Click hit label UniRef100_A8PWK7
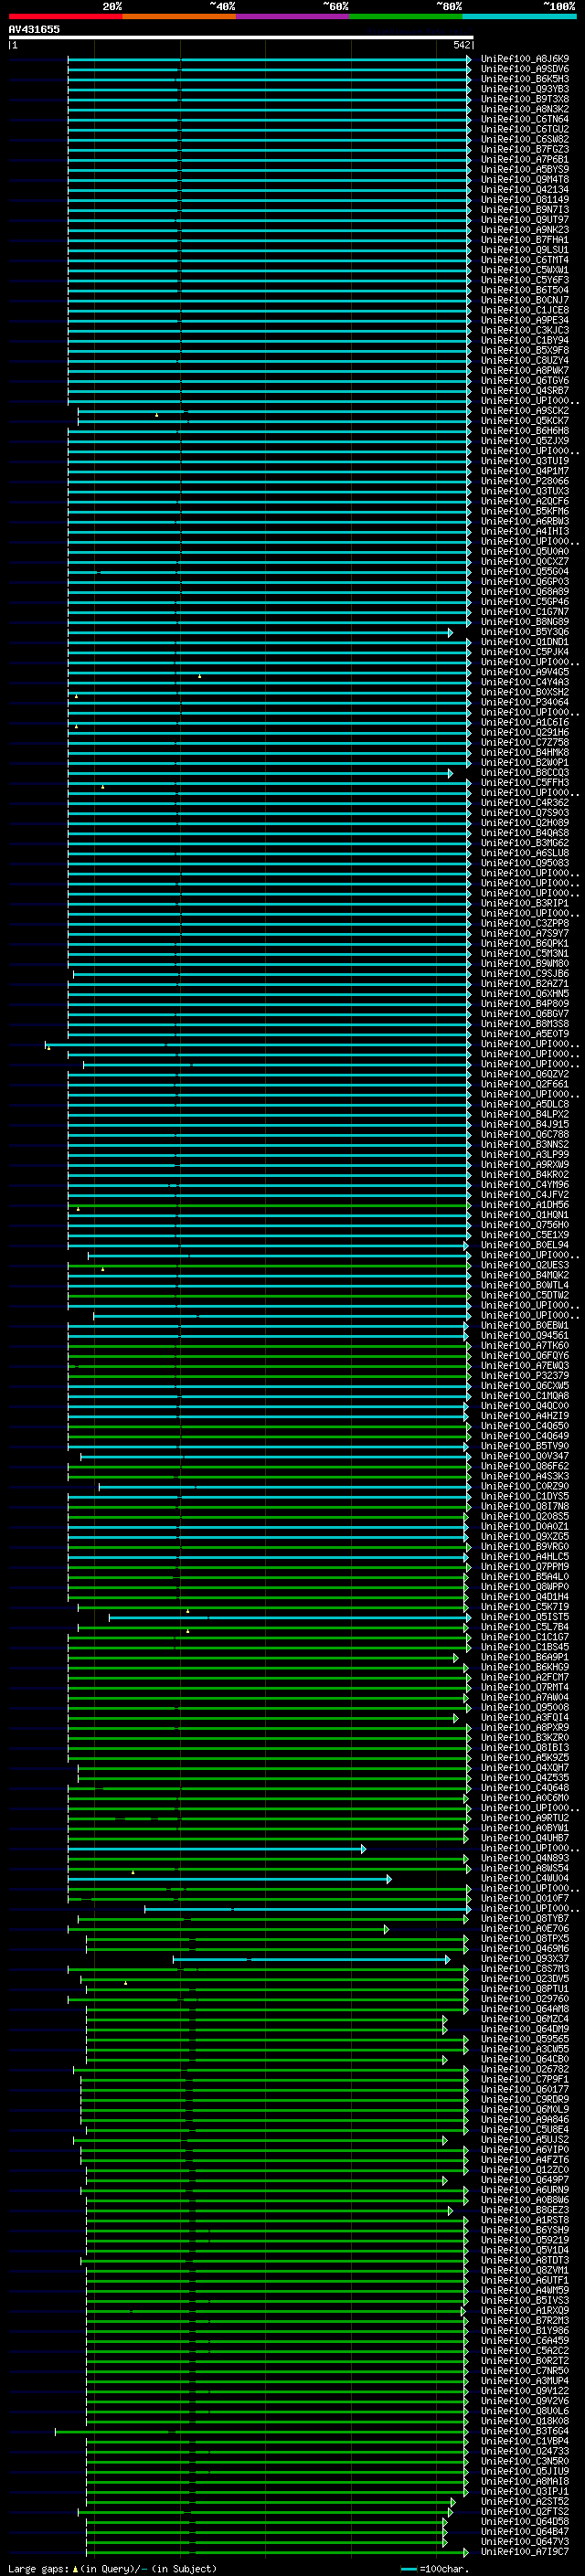The image size is (585, 2576). click(525, 371)
